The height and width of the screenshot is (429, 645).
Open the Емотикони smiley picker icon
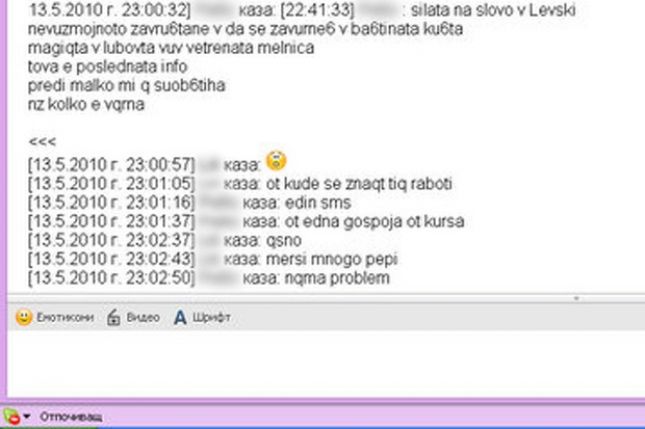(x=24, y=318)
